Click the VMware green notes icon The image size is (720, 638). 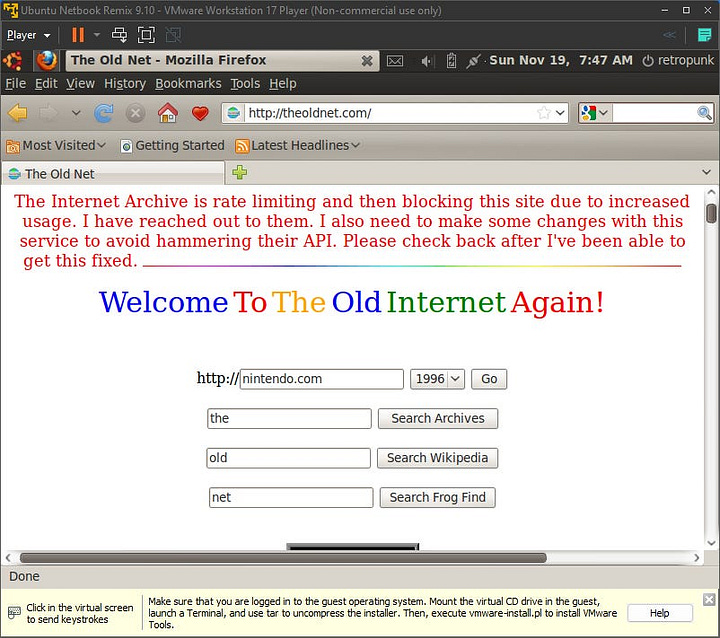704,35
